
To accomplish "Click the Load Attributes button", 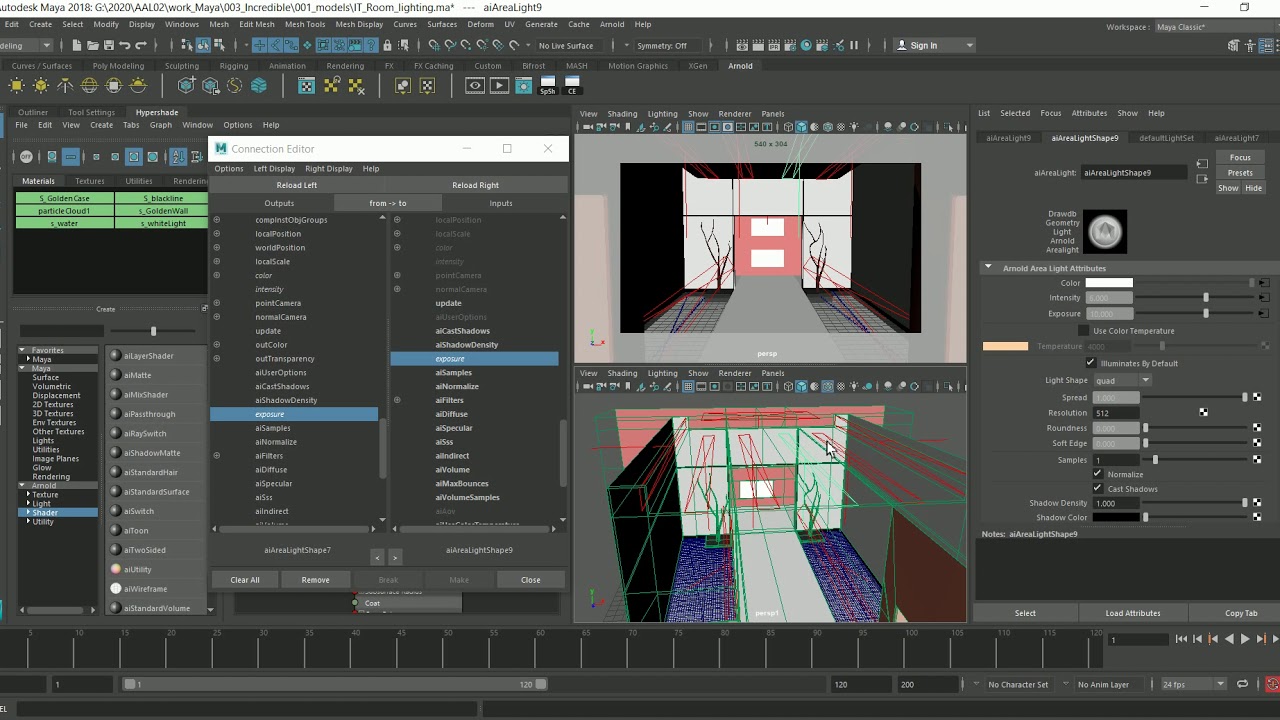I will [1133, 613].
